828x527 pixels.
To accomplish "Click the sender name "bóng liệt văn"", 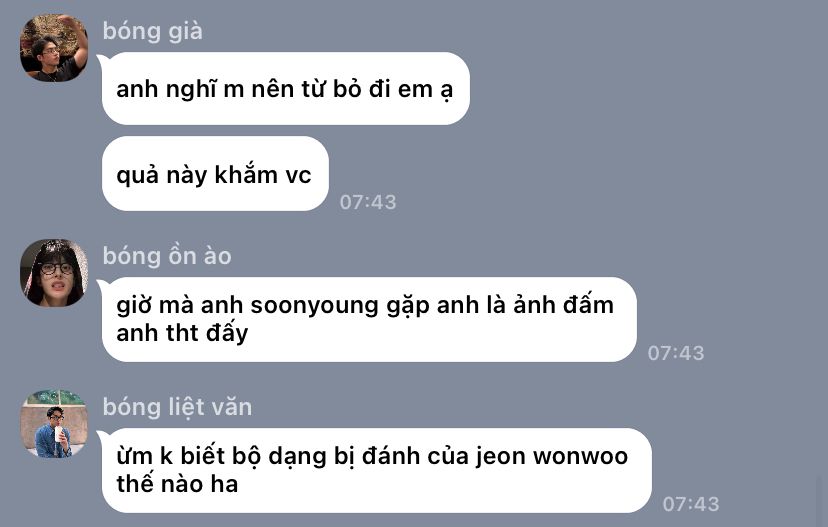I will tap(177, 407).
